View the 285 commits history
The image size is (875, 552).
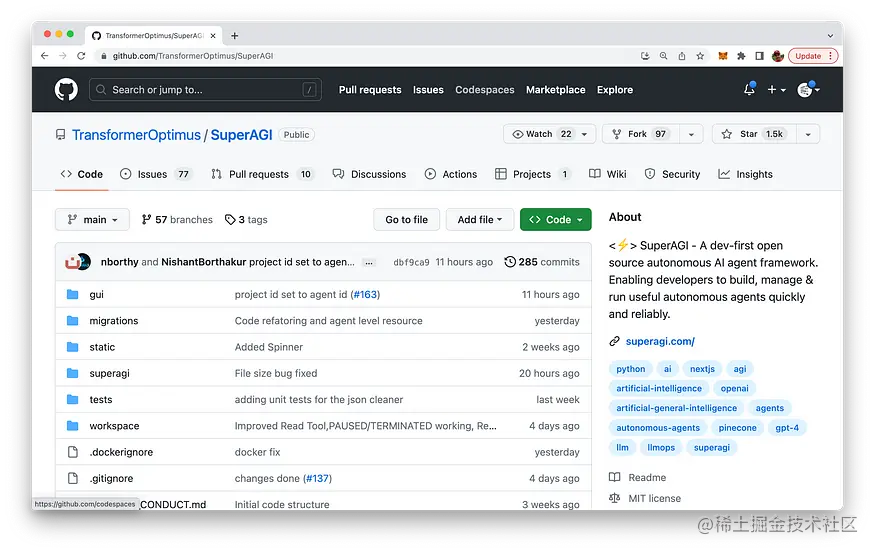(542, 262)
